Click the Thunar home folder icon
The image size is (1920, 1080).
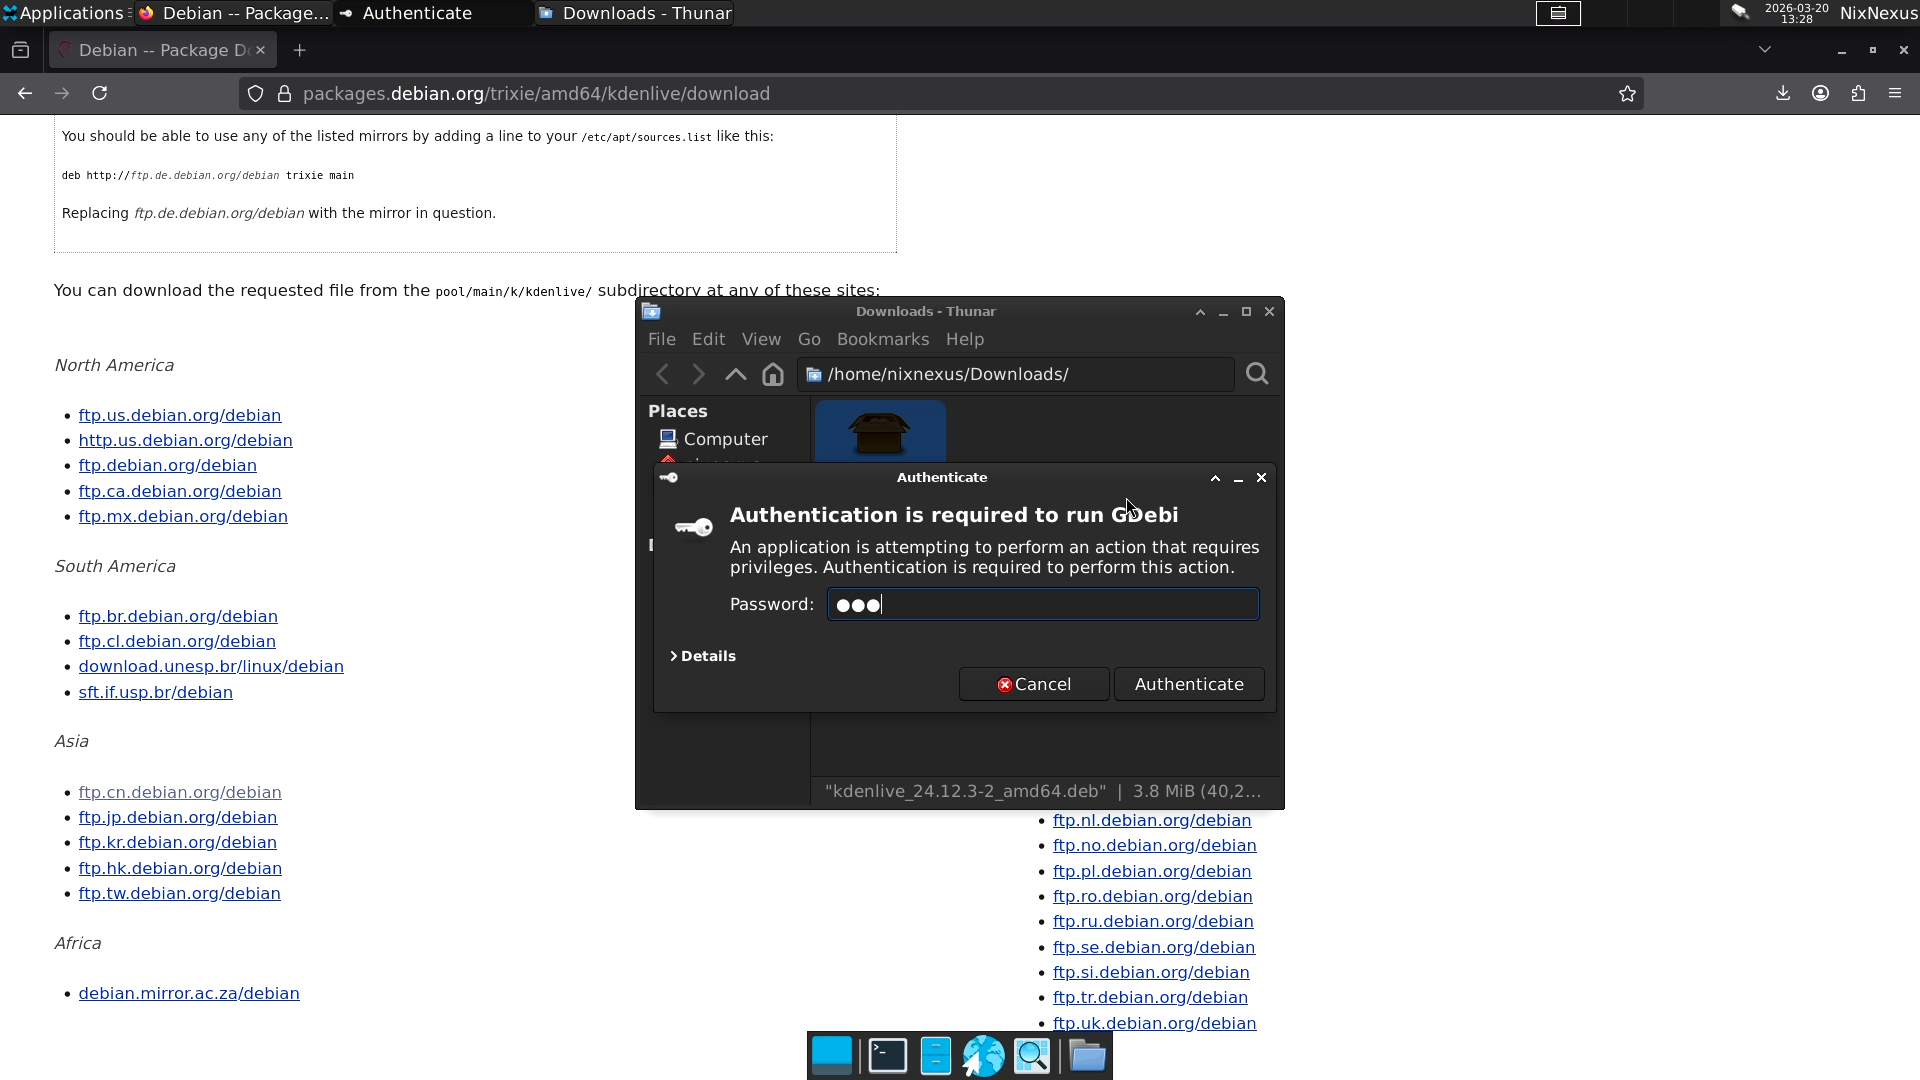tap(773, 374)
